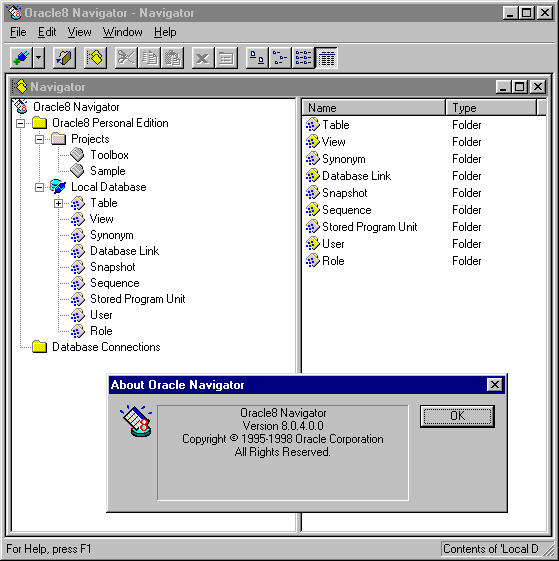Close the About Oracle Navigator dialog
This screenshot has height=561, width=559.
pyautogui.click(x=495, y=385)
